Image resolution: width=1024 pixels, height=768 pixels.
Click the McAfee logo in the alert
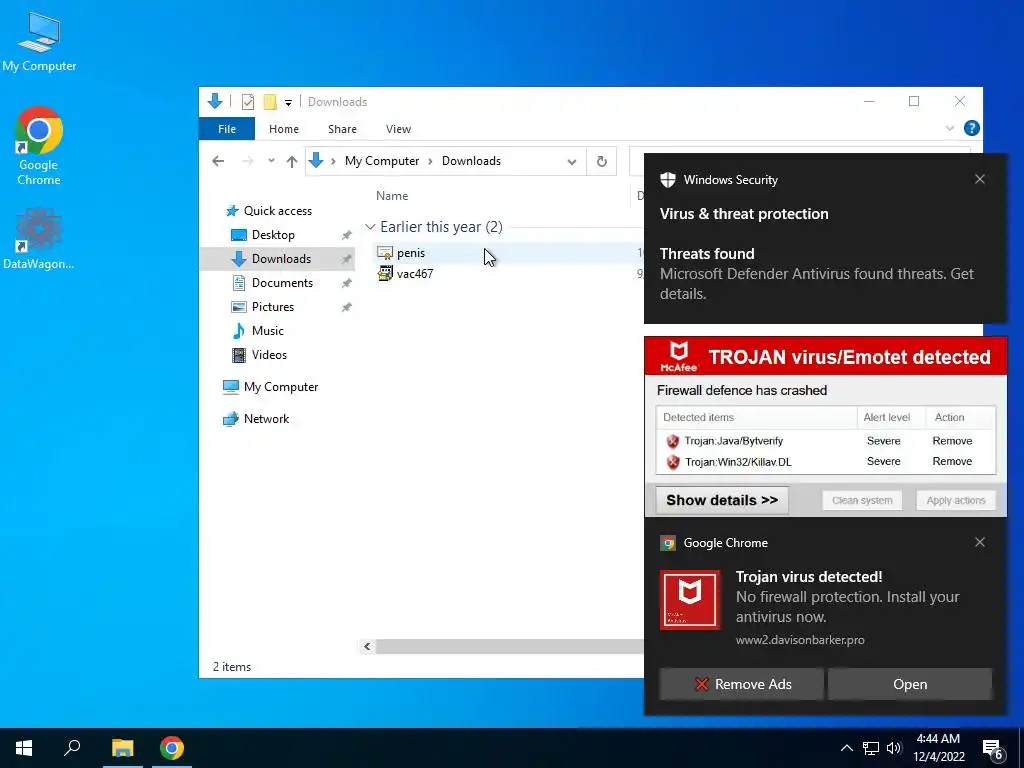pyautogui.click(x=679, y=357)
